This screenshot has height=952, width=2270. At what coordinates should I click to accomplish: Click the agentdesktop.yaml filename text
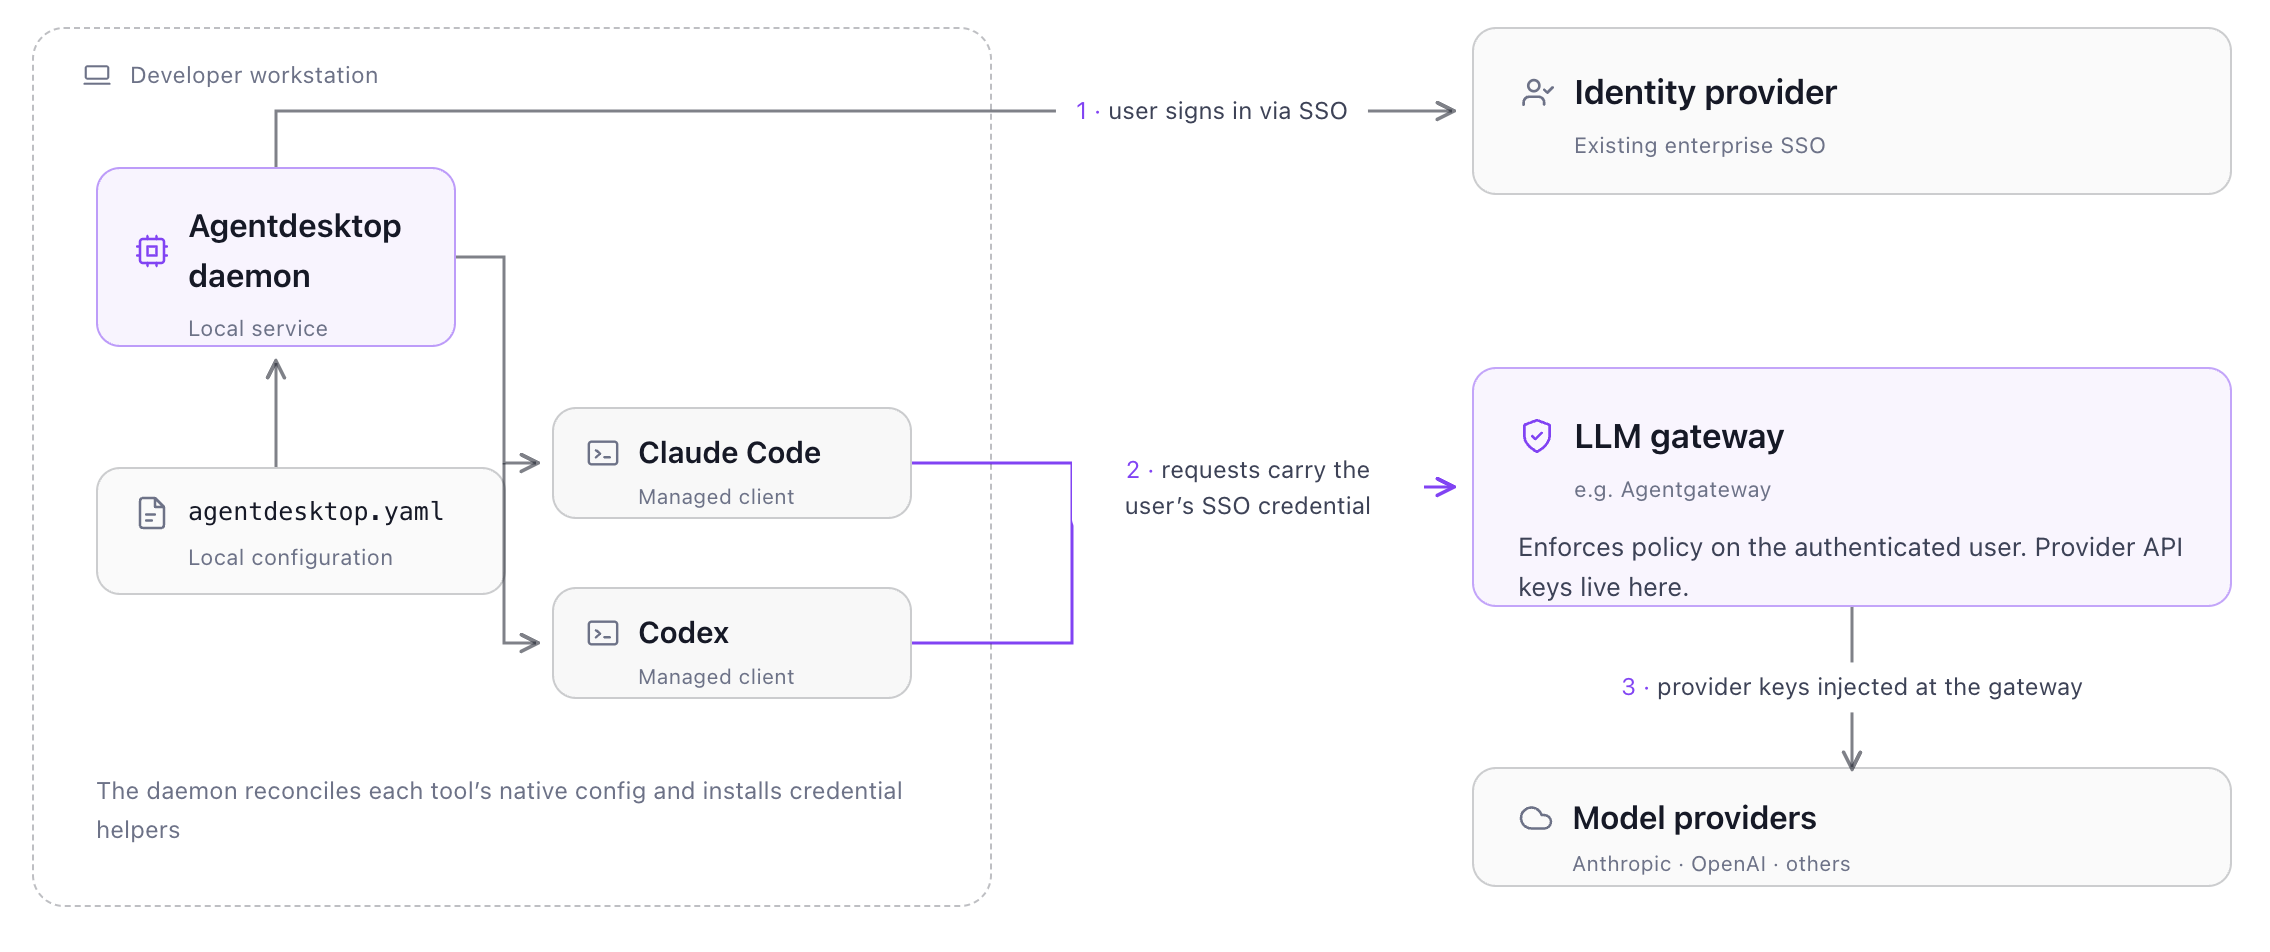coord(316,512)
